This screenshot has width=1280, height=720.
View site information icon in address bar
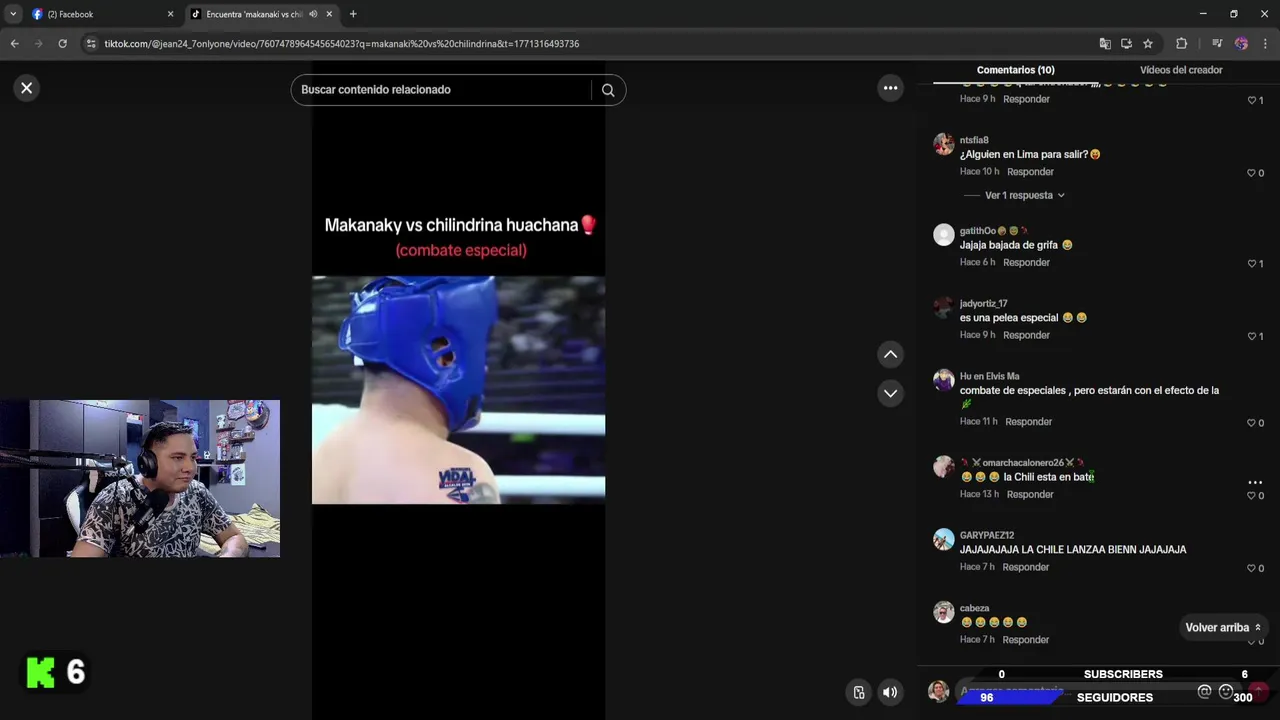91,44
